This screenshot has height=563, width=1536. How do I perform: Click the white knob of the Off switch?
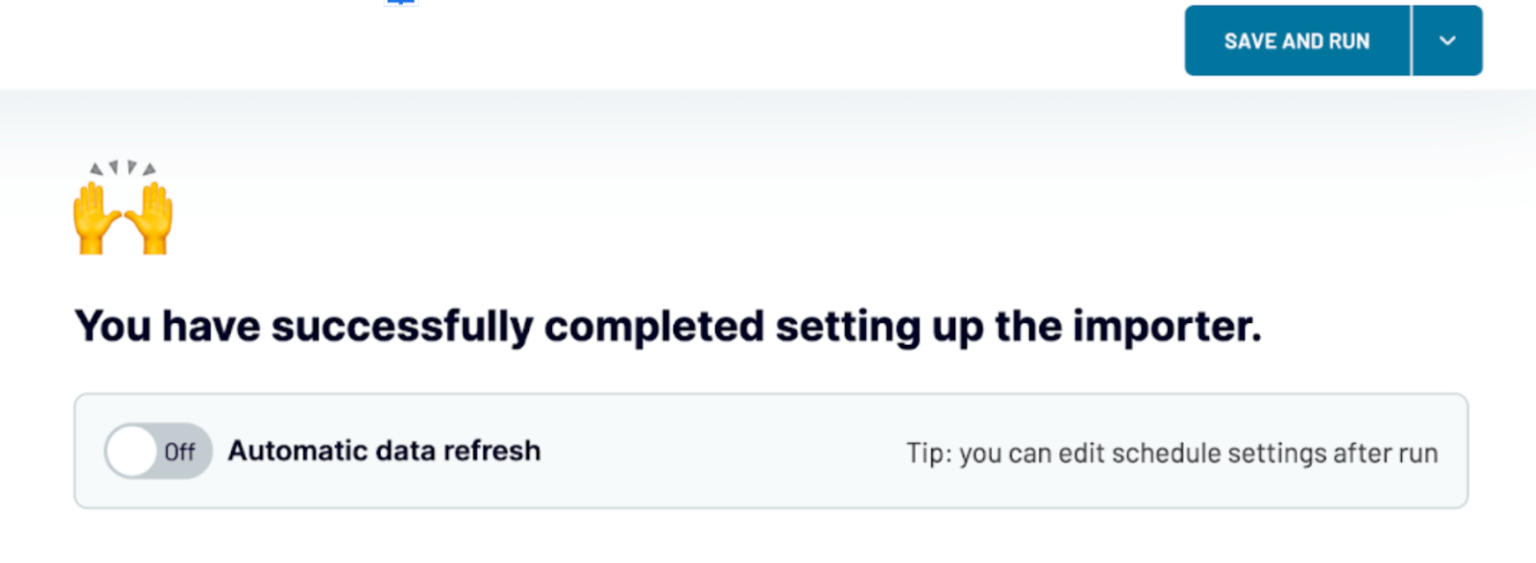point(132,451)
